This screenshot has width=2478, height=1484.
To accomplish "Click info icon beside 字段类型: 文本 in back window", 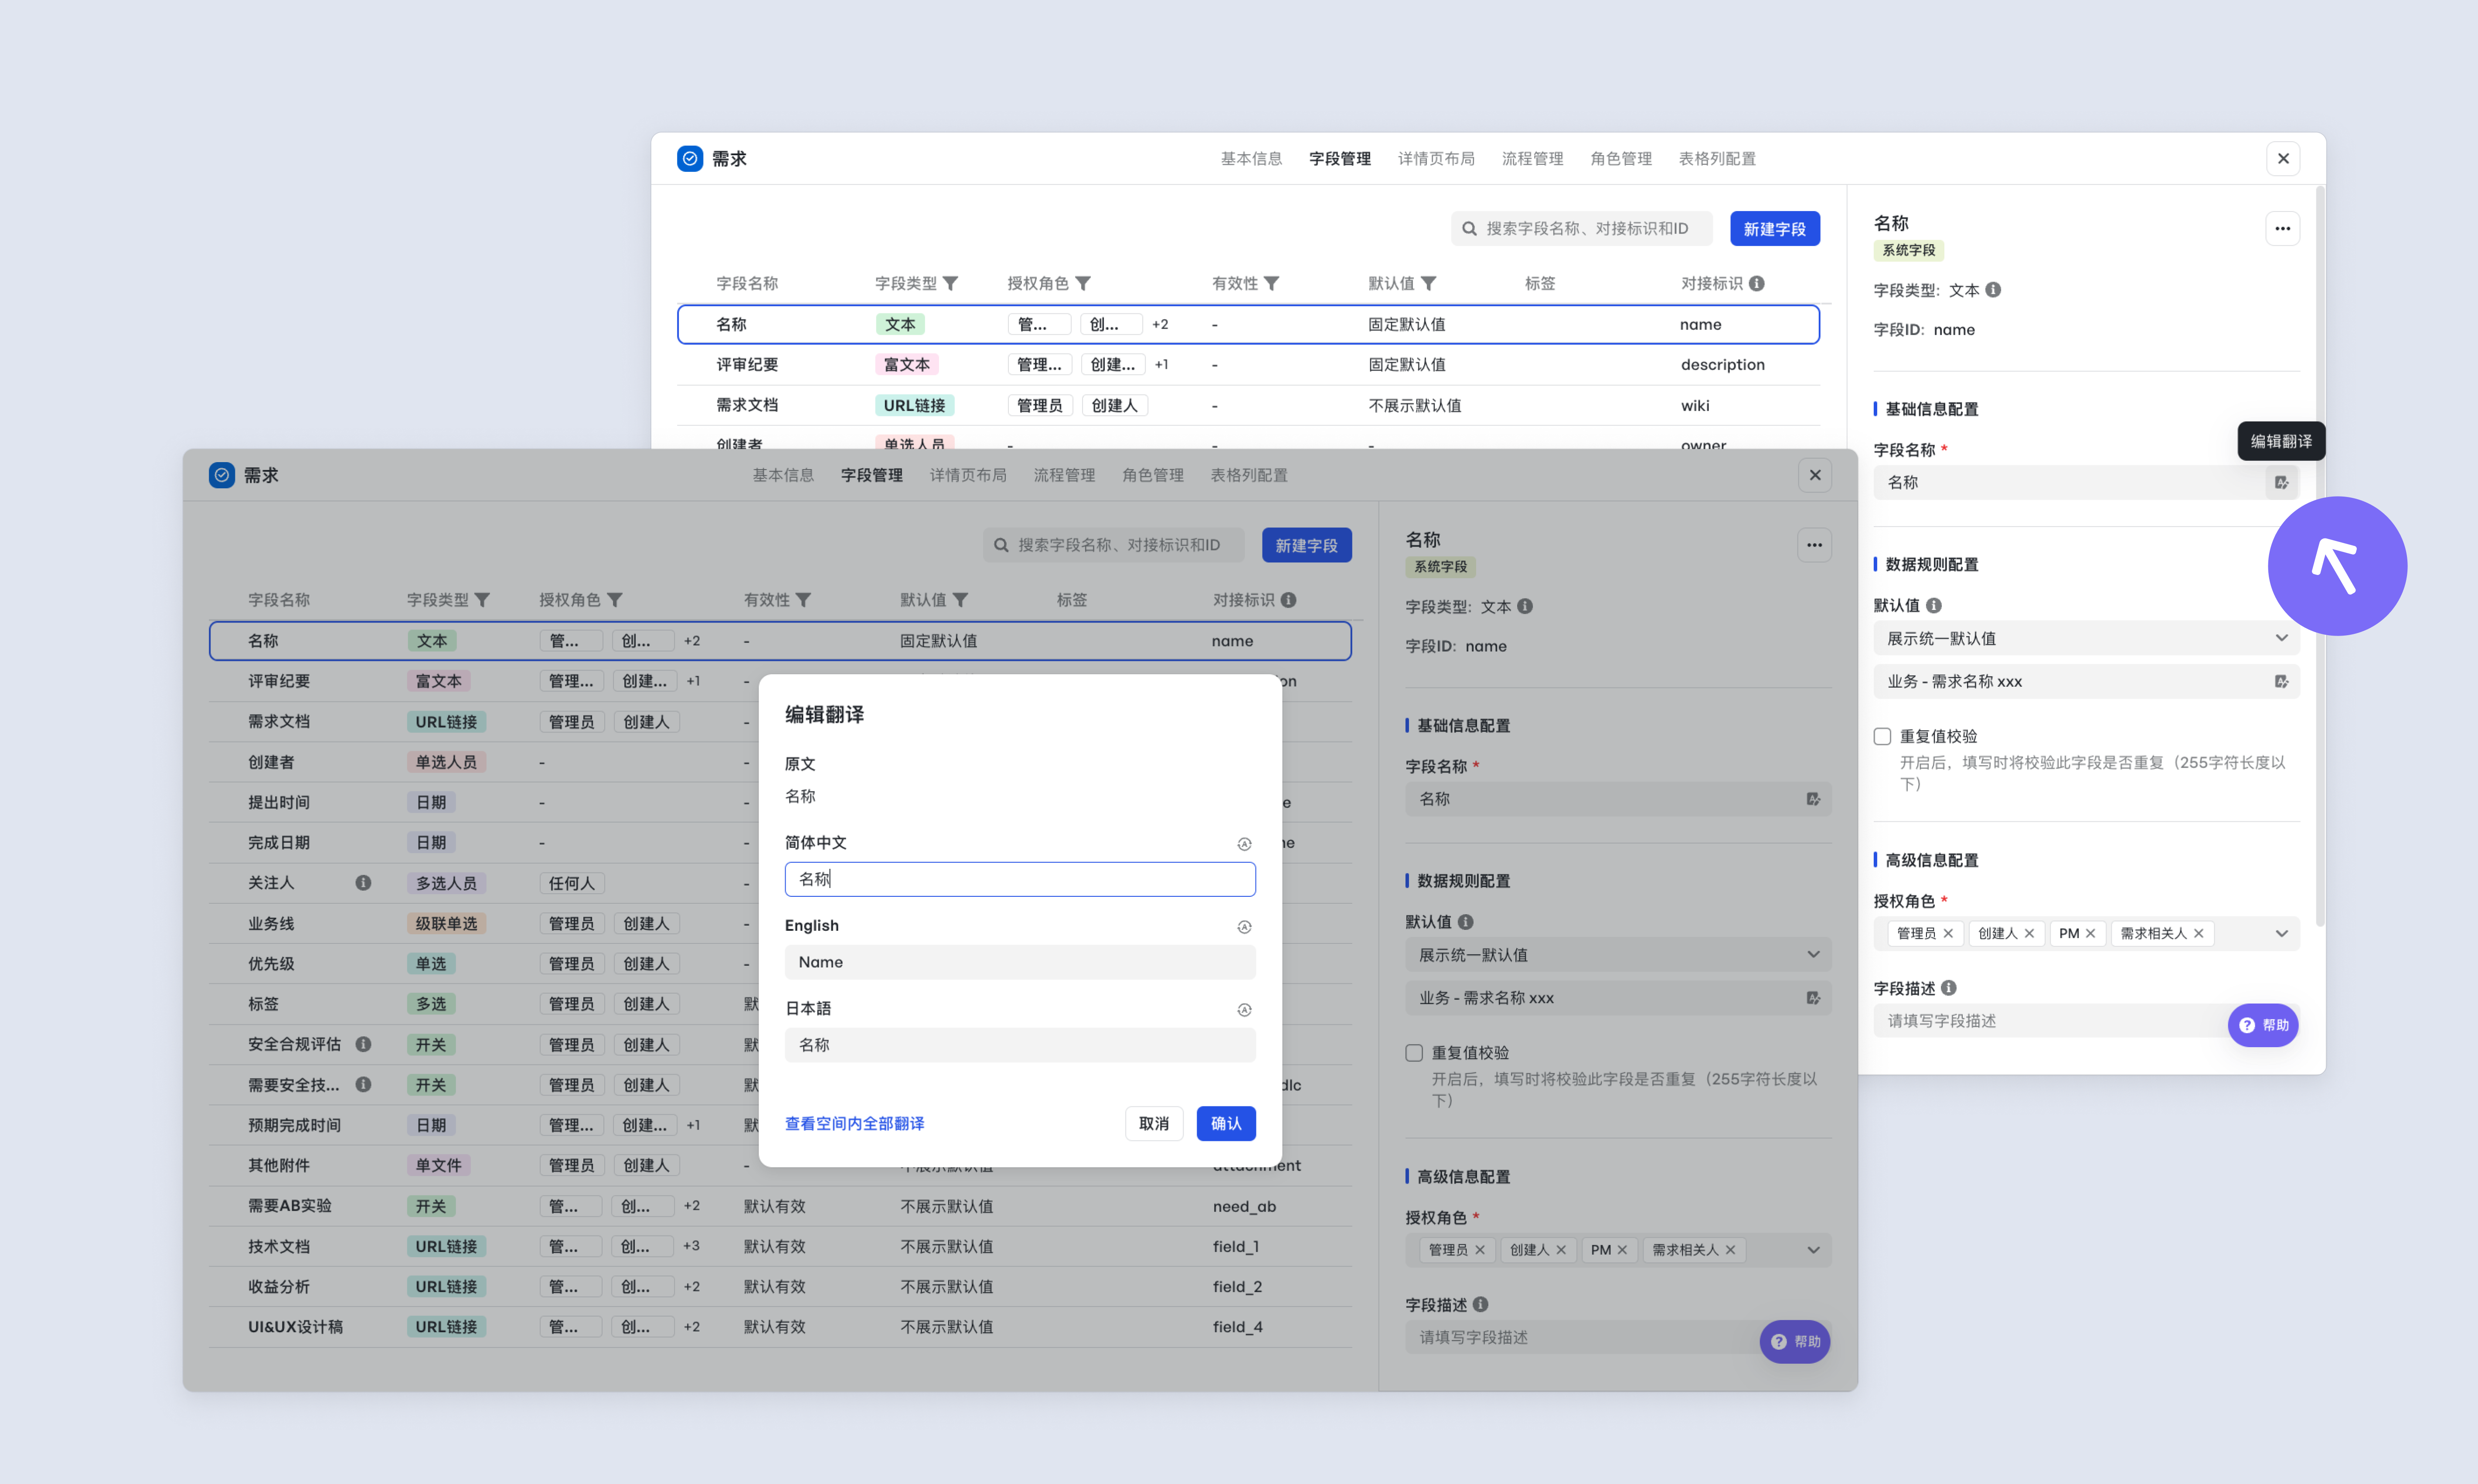I will click(1993, 290).
